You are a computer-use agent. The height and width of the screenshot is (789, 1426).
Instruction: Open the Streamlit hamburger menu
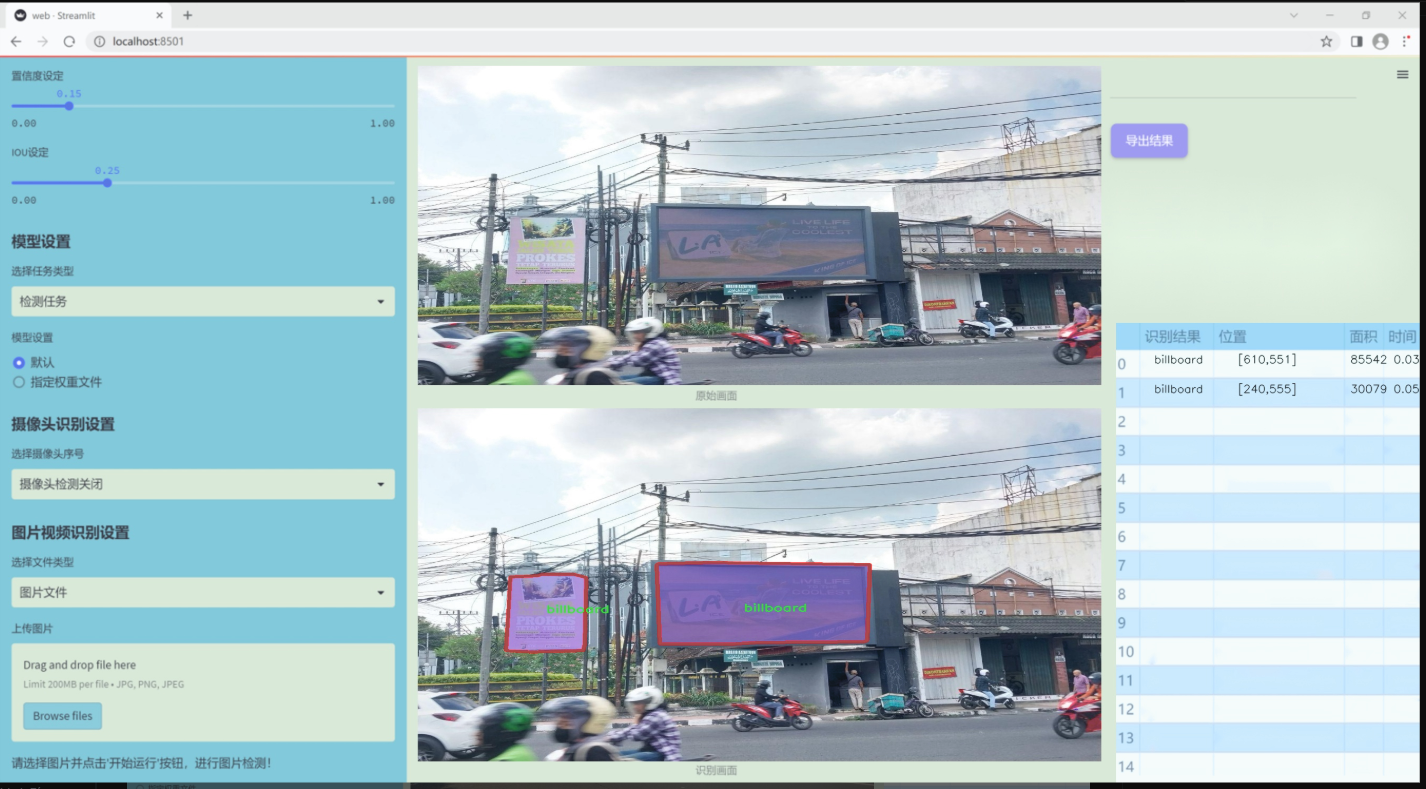point(1403,74)
